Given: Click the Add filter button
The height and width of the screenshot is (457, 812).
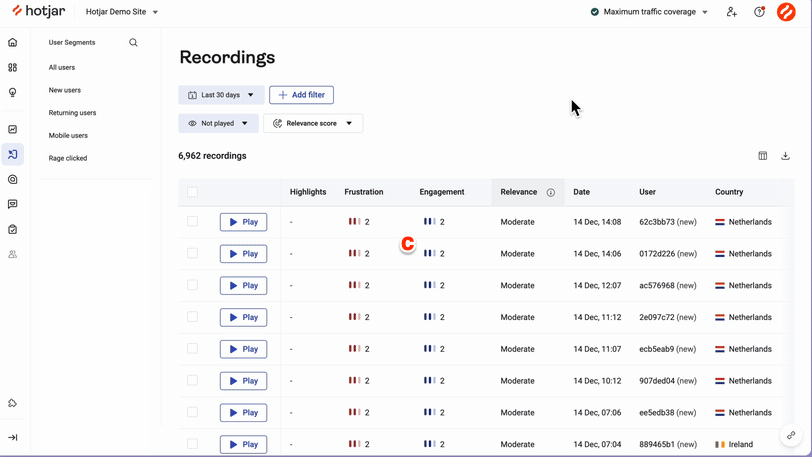Looking at the screenshot, I should [x=301, y=95].
